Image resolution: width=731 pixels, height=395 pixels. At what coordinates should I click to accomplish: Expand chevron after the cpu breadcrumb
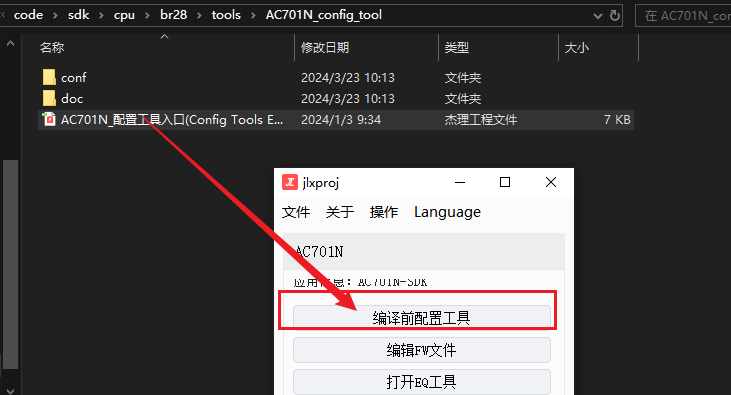point(147,15)
